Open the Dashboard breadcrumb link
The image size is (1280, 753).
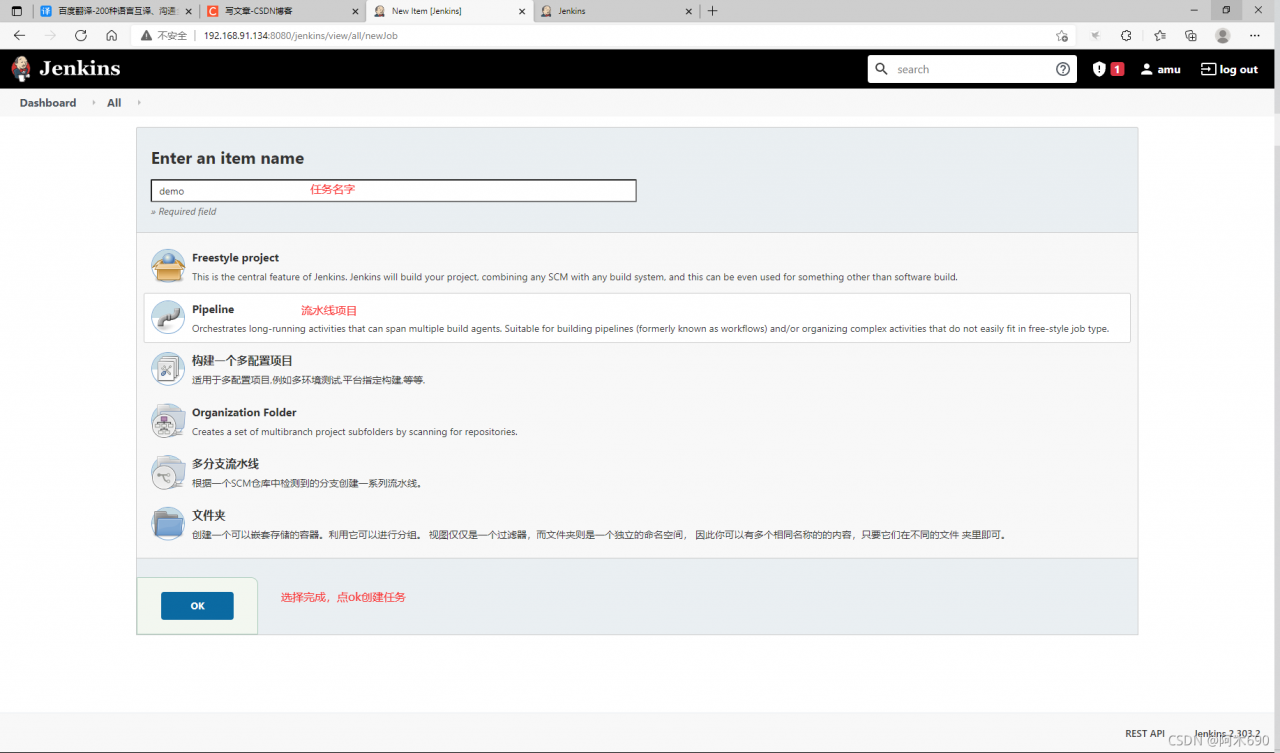coord(48,103)
